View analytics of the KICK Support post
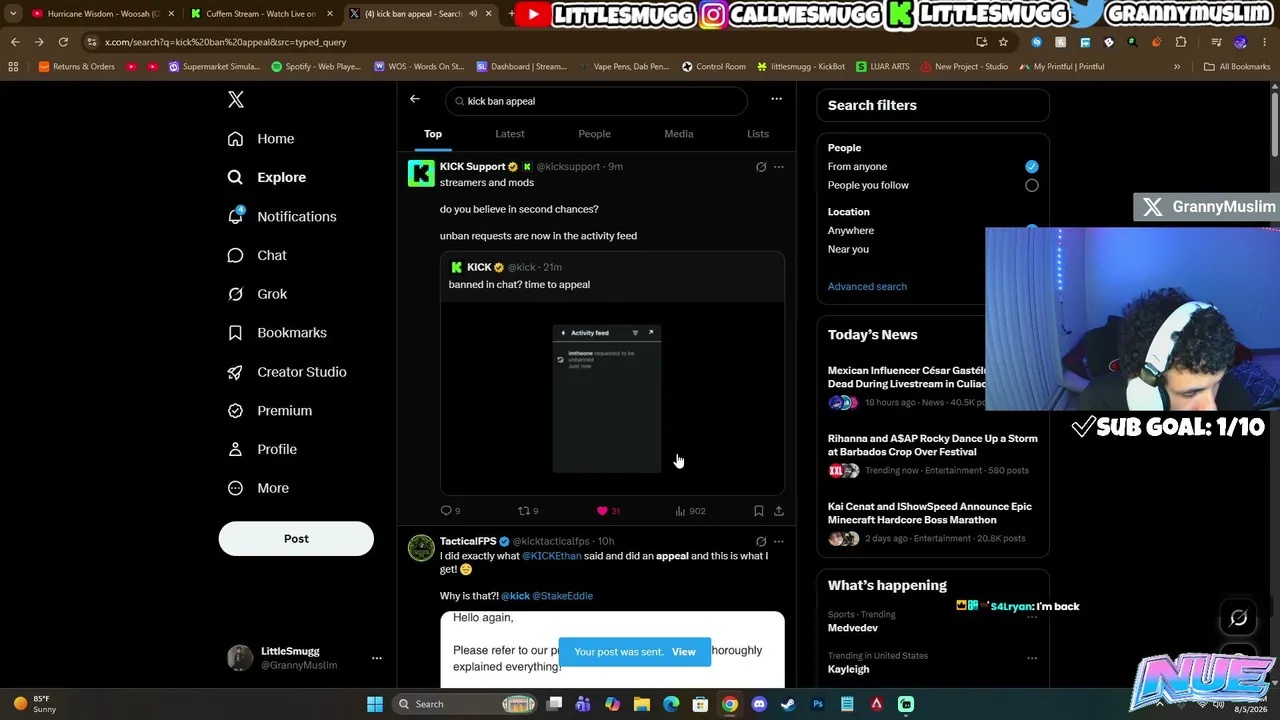This screenshot has height=720, width=1280. click(x=690, y=511)
